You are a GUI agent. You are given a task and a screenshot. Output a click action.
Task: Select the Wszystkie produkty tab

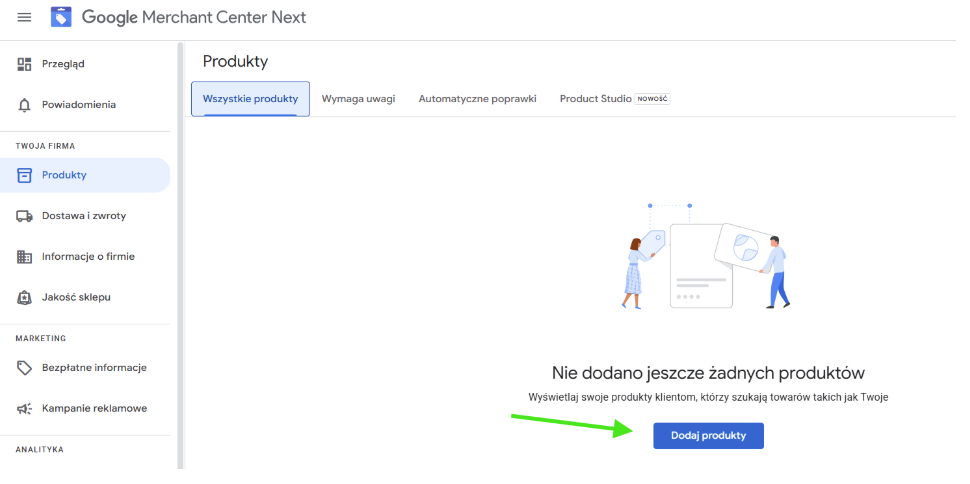point(251,99)
